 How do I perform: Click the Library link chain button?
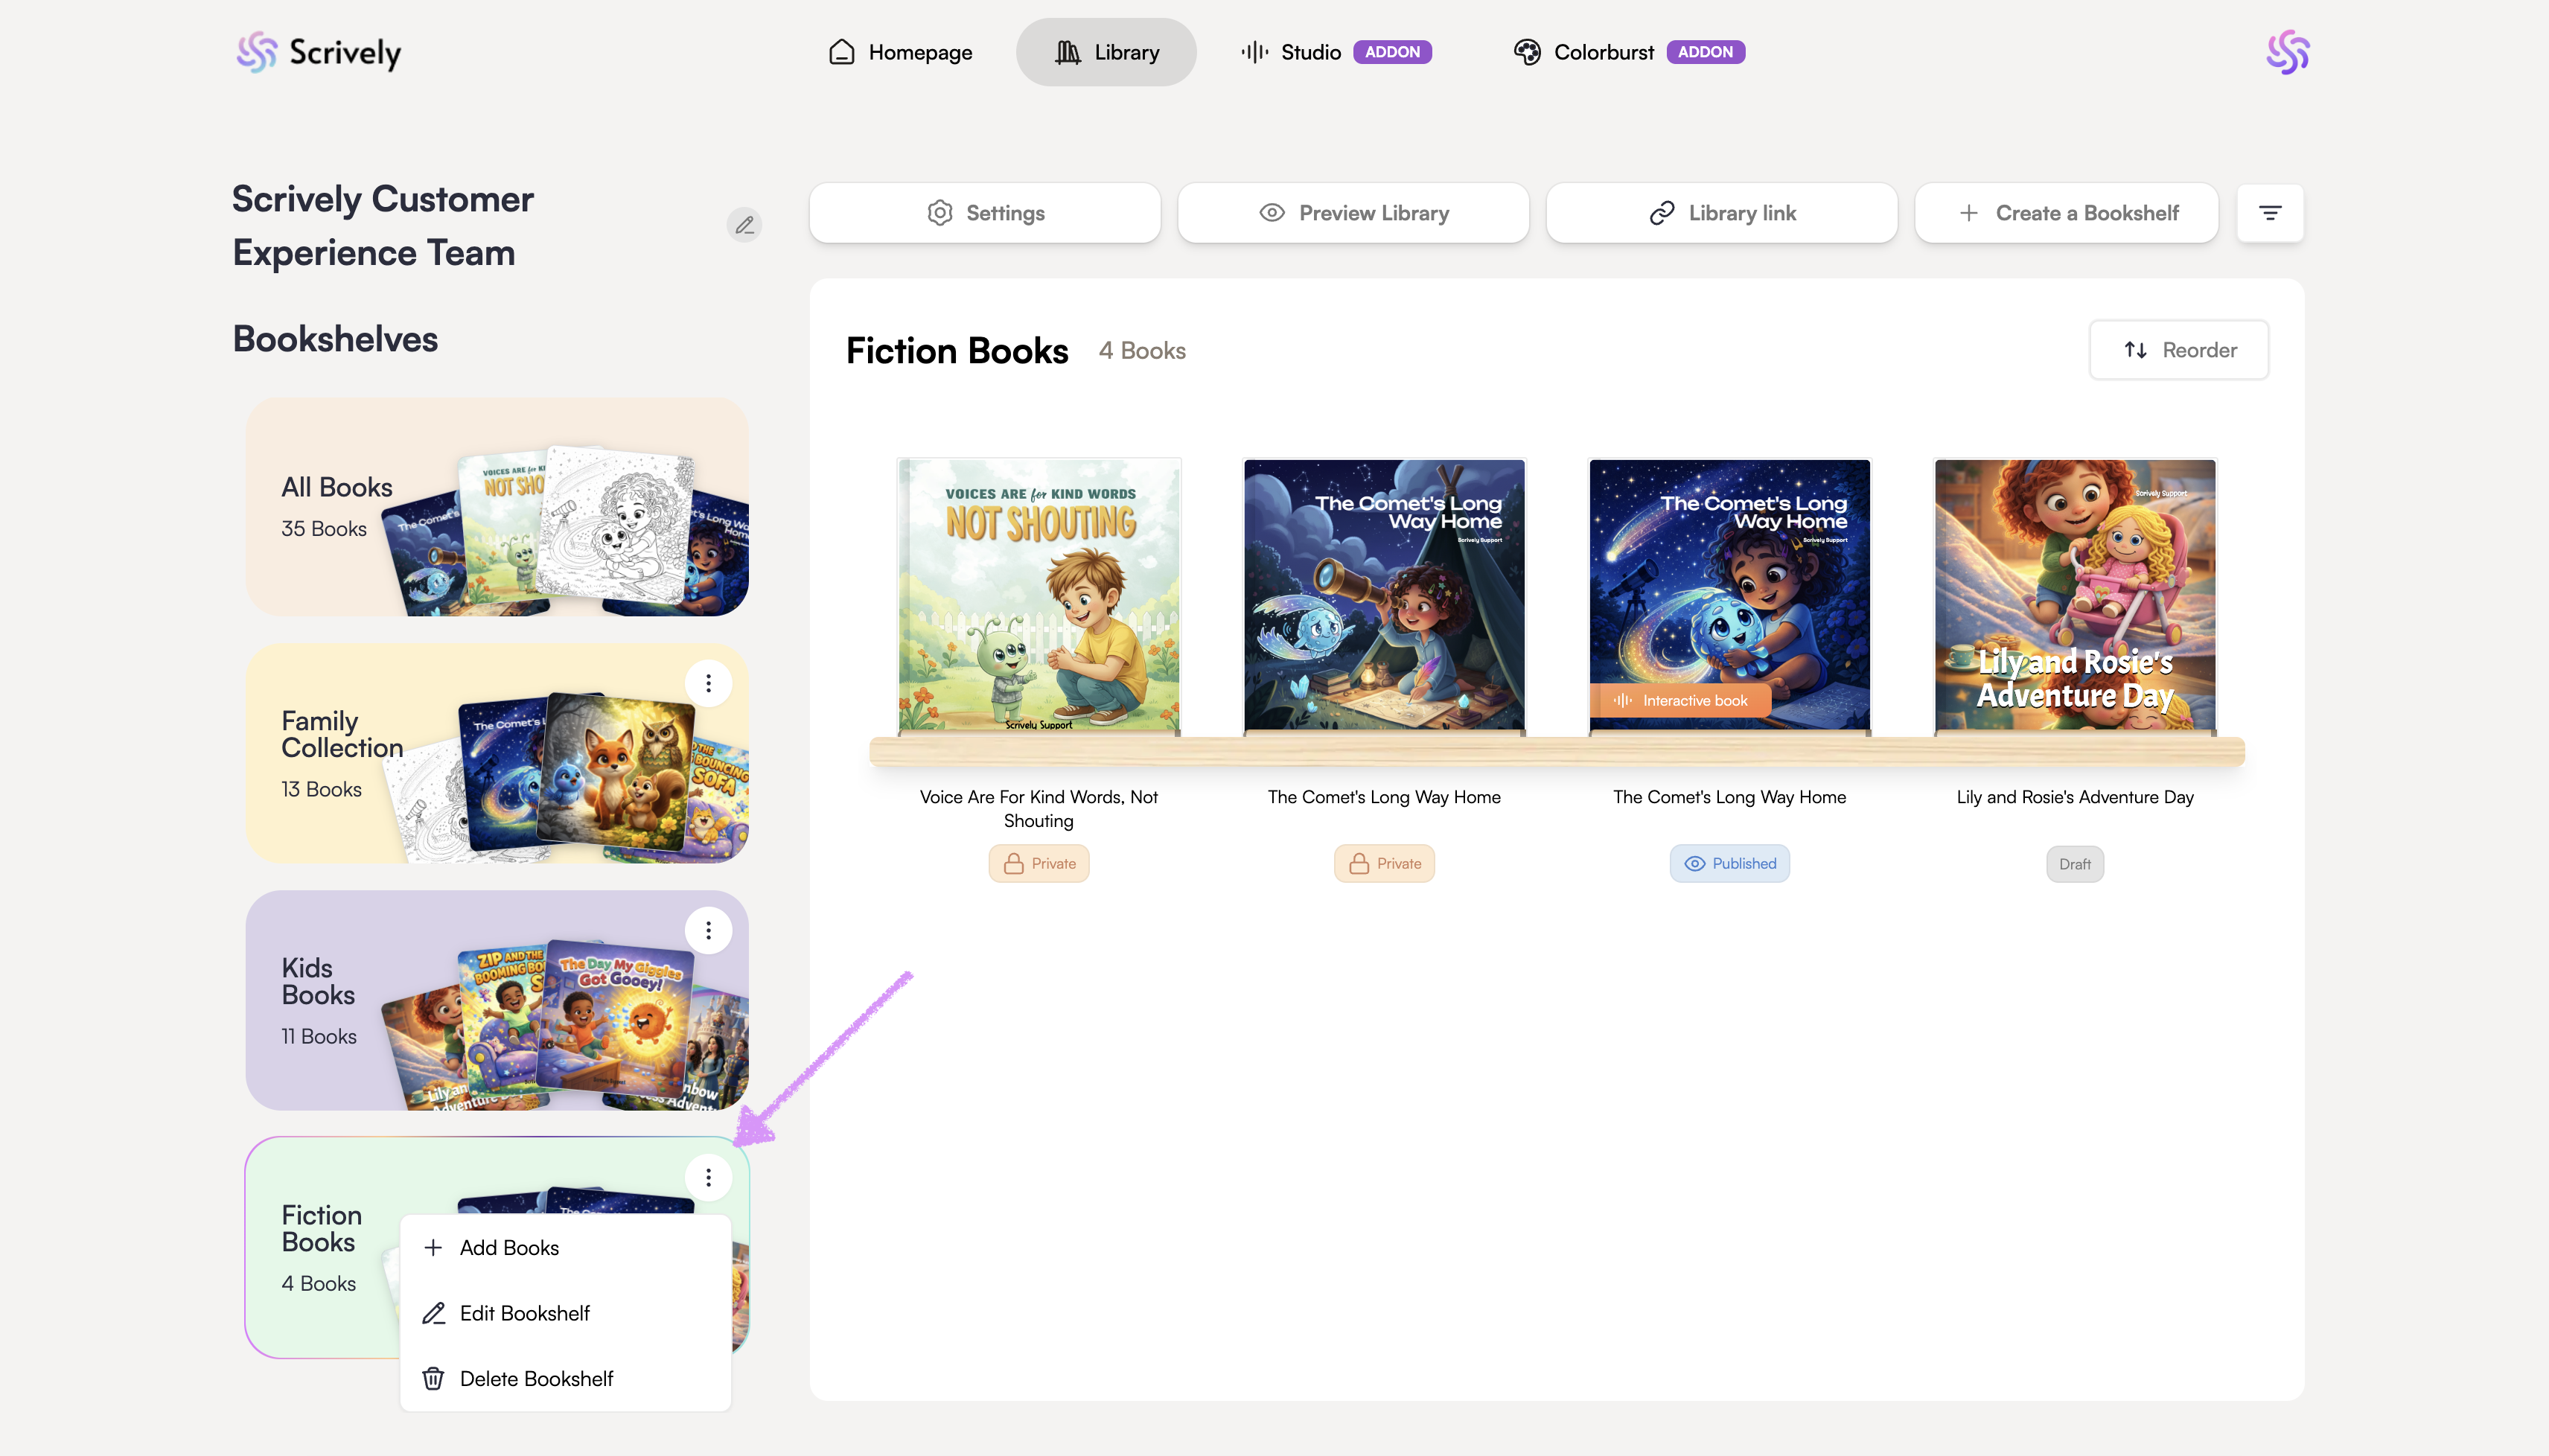pos(1721,213)
